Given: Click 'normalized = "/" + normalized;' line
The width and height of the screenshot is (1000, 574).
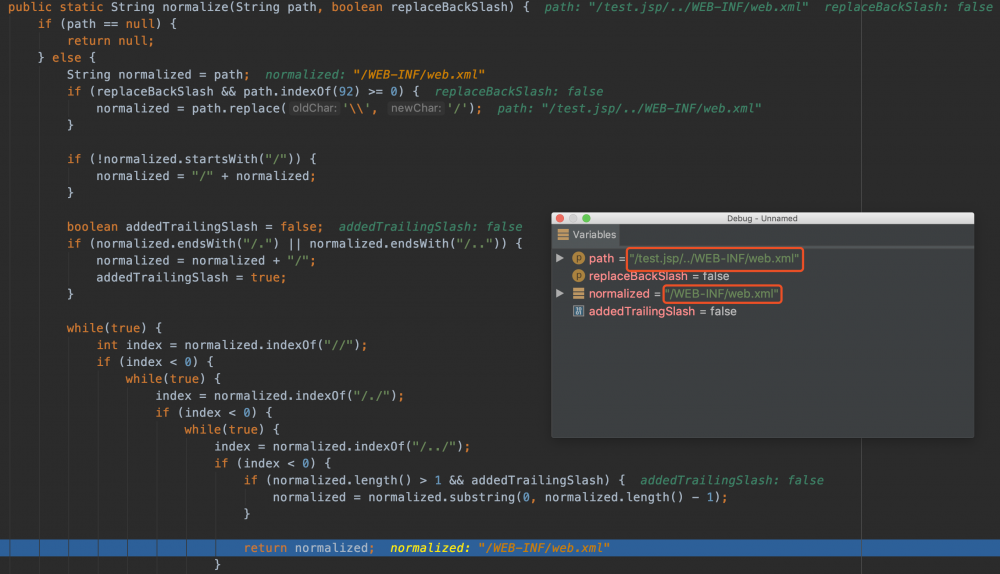Looking at the screenshot, I should point(206,176).
